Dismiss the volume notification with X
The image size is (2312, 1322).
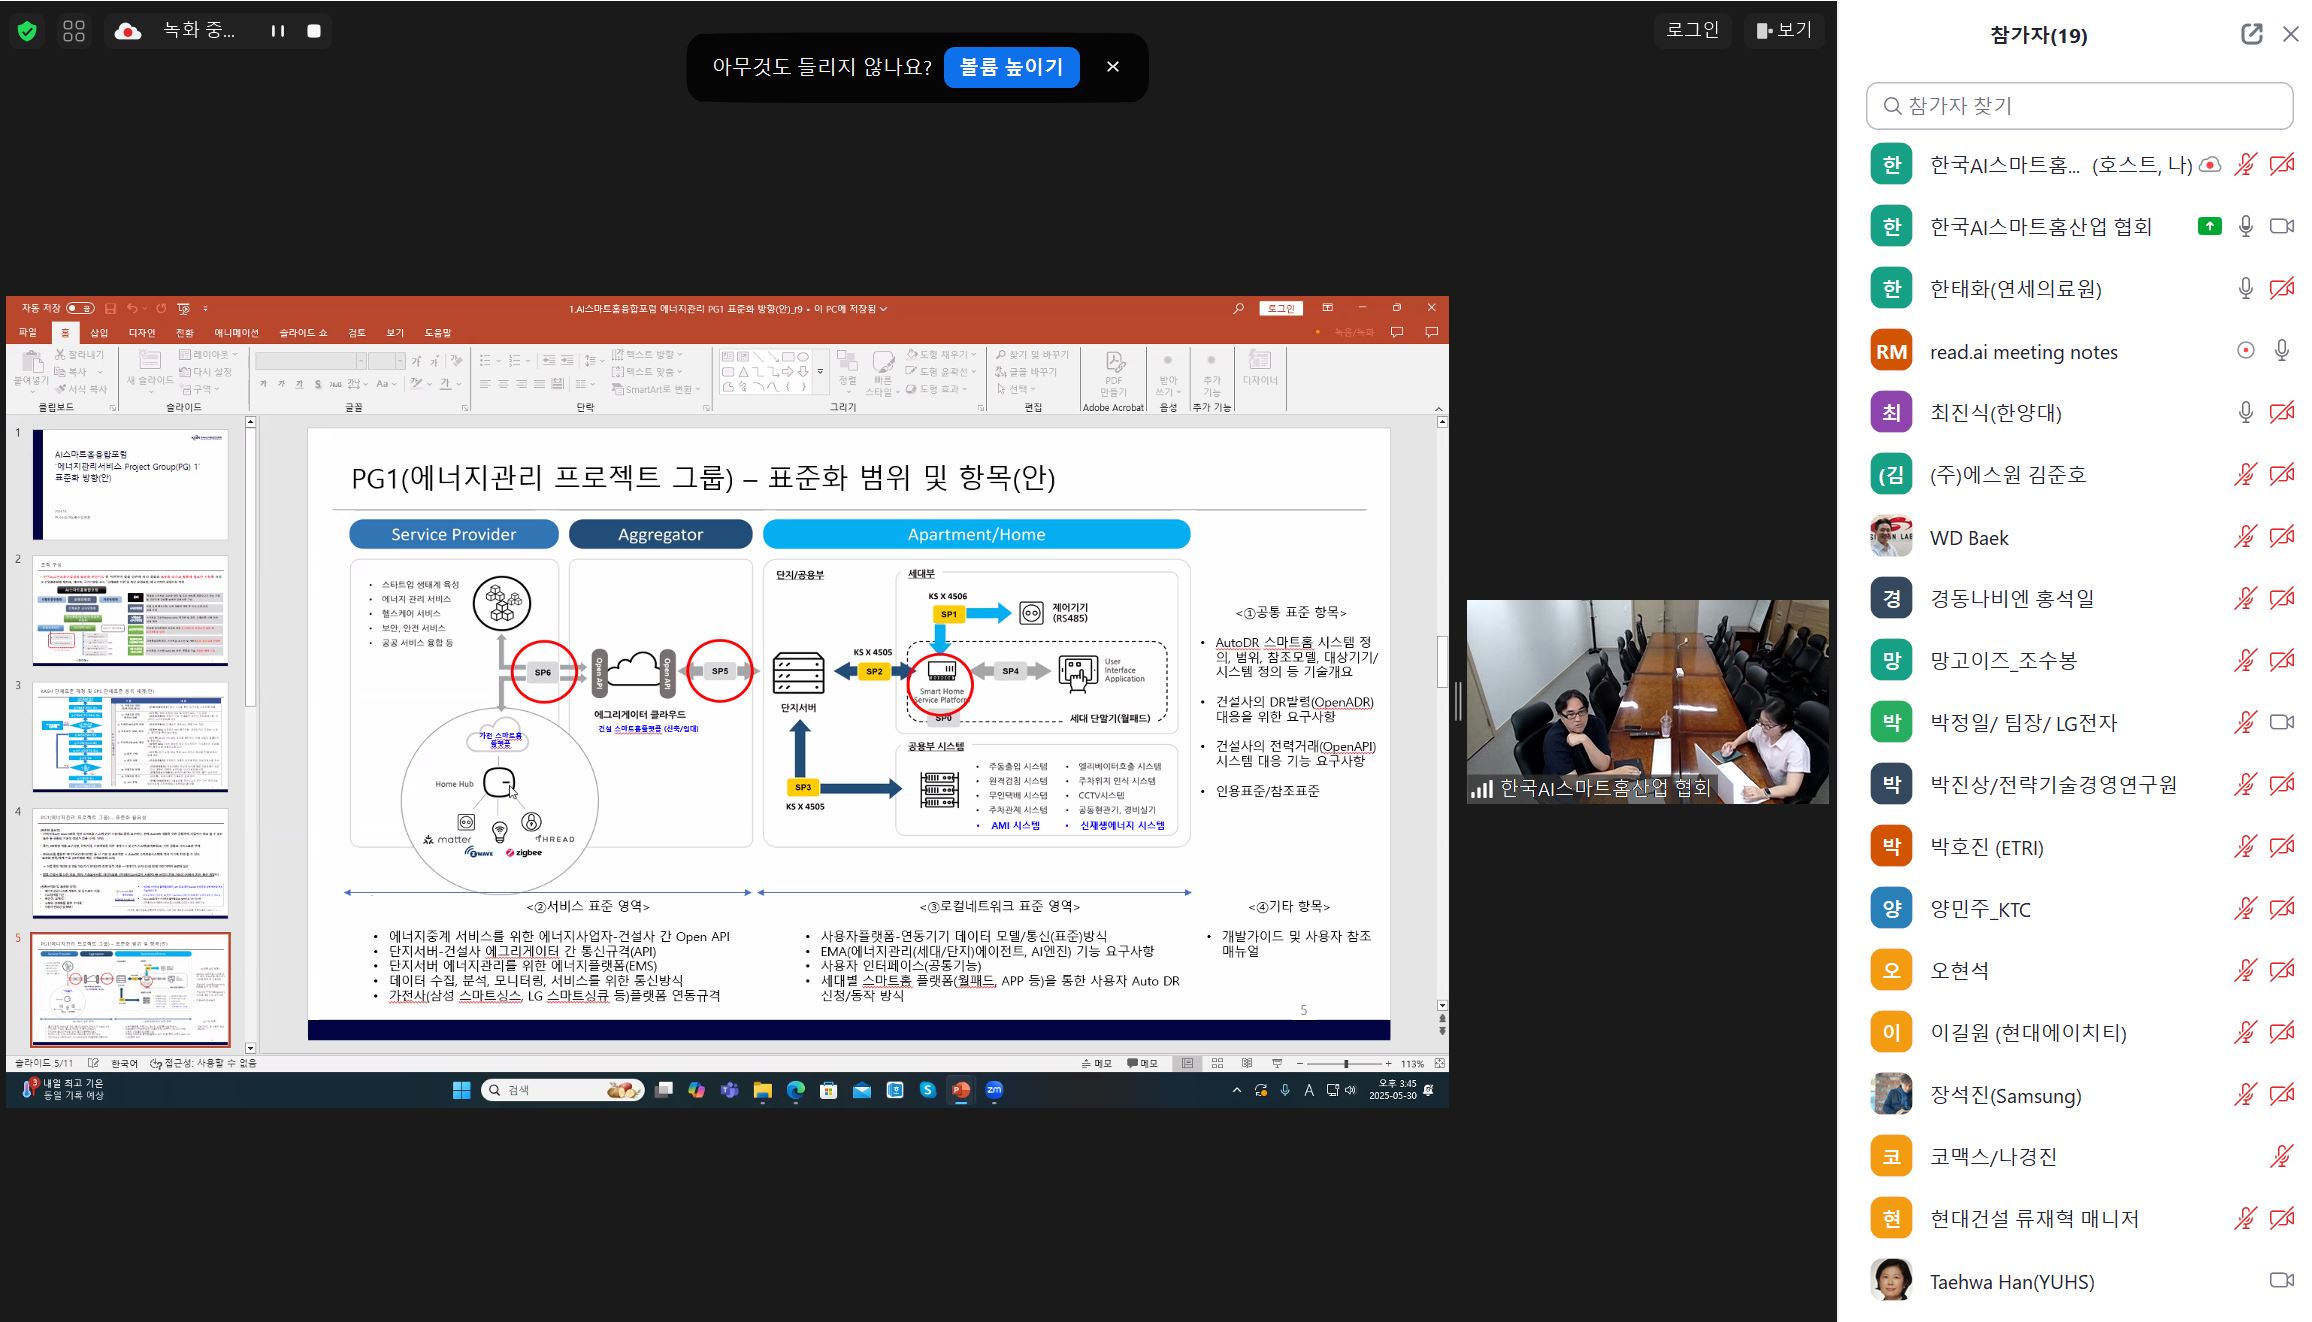click(1112, 67)
